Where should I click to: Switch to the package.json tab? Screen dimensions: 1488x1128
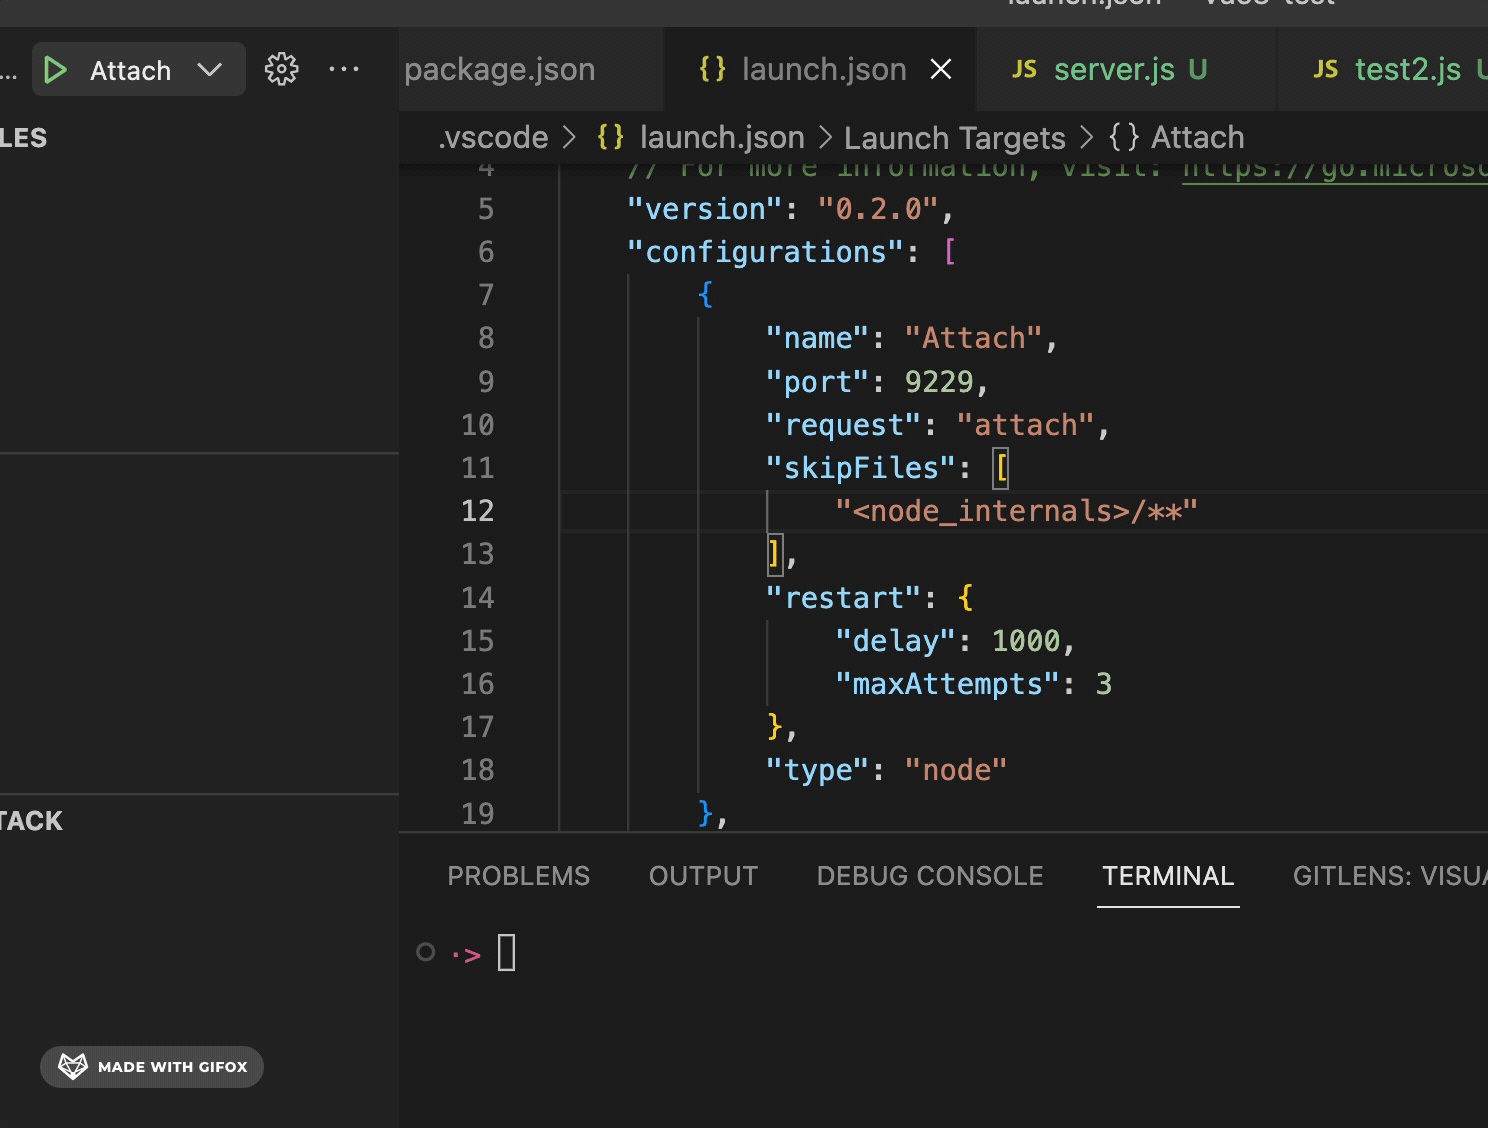[500, 69]
